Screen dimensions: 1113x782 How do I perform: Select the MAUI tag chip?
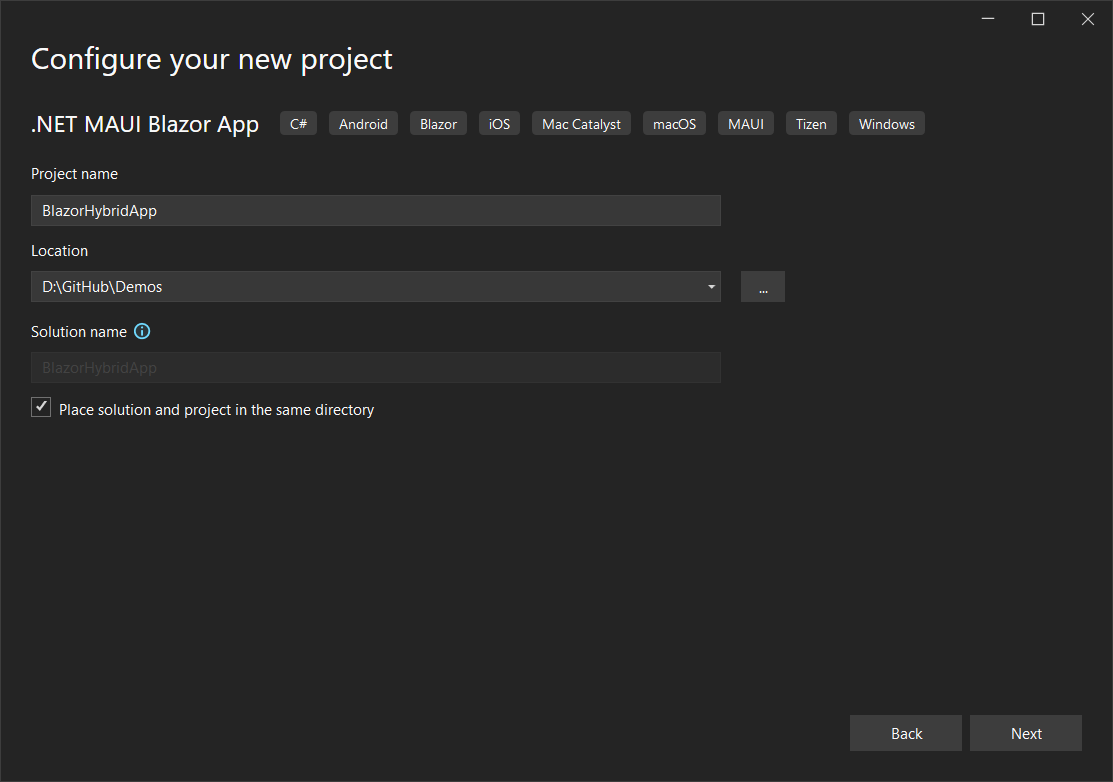click(745, 123)
